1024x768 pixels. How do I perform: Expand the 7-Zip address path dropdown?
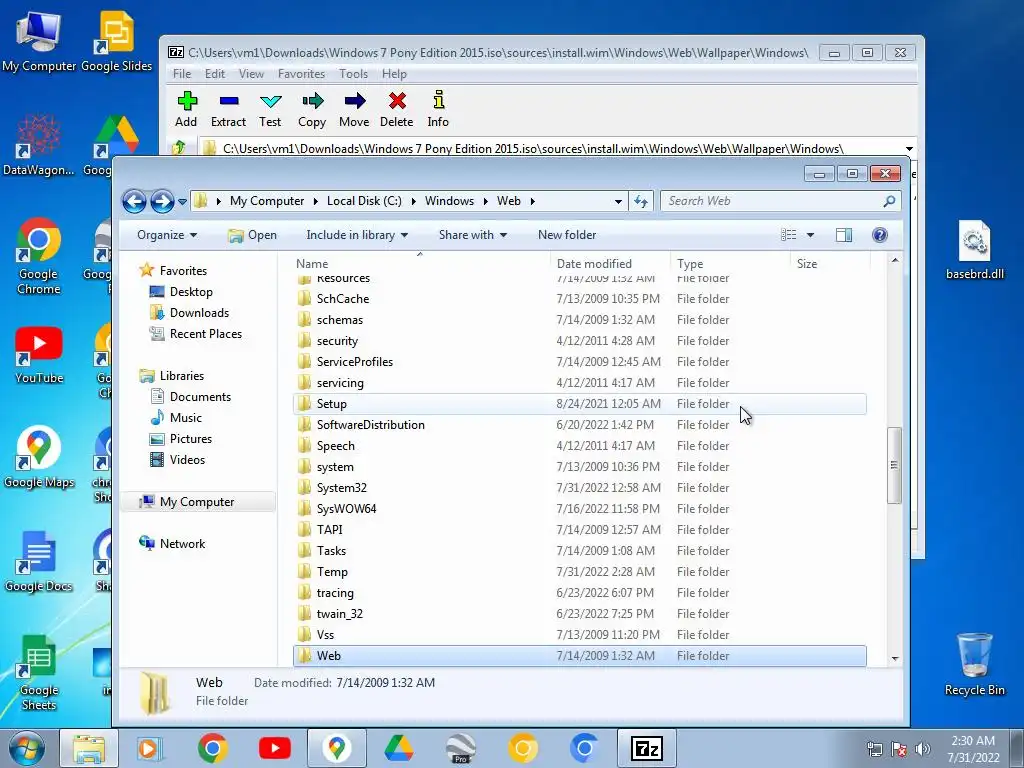pyautogui.click(x=909, y=149)
